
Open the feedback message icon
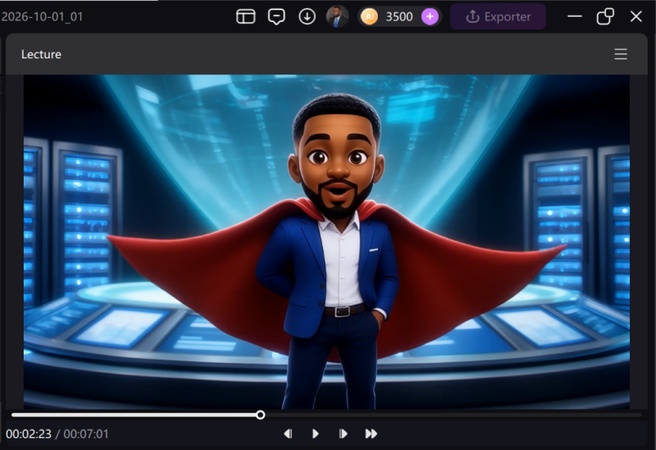[x=276, y=17]
